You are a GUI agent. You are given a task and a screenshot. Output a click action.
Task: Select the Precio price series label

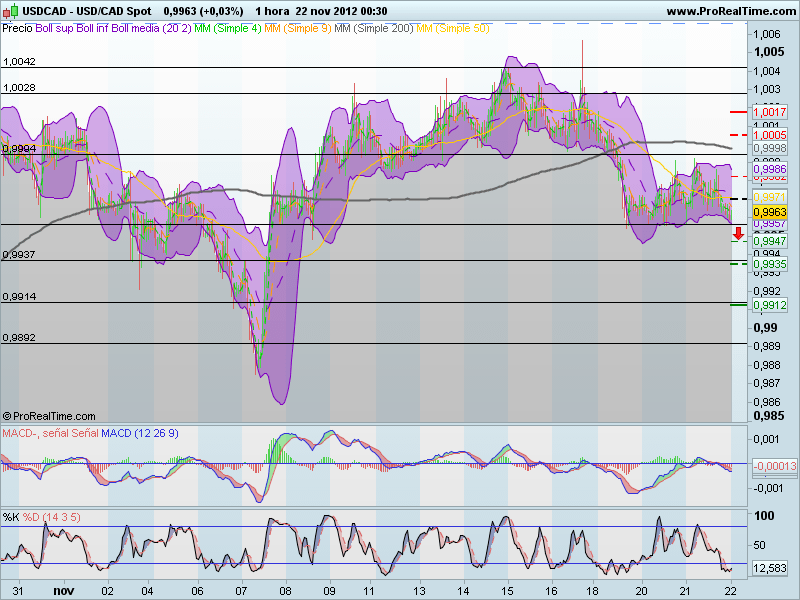click(16, 31)
